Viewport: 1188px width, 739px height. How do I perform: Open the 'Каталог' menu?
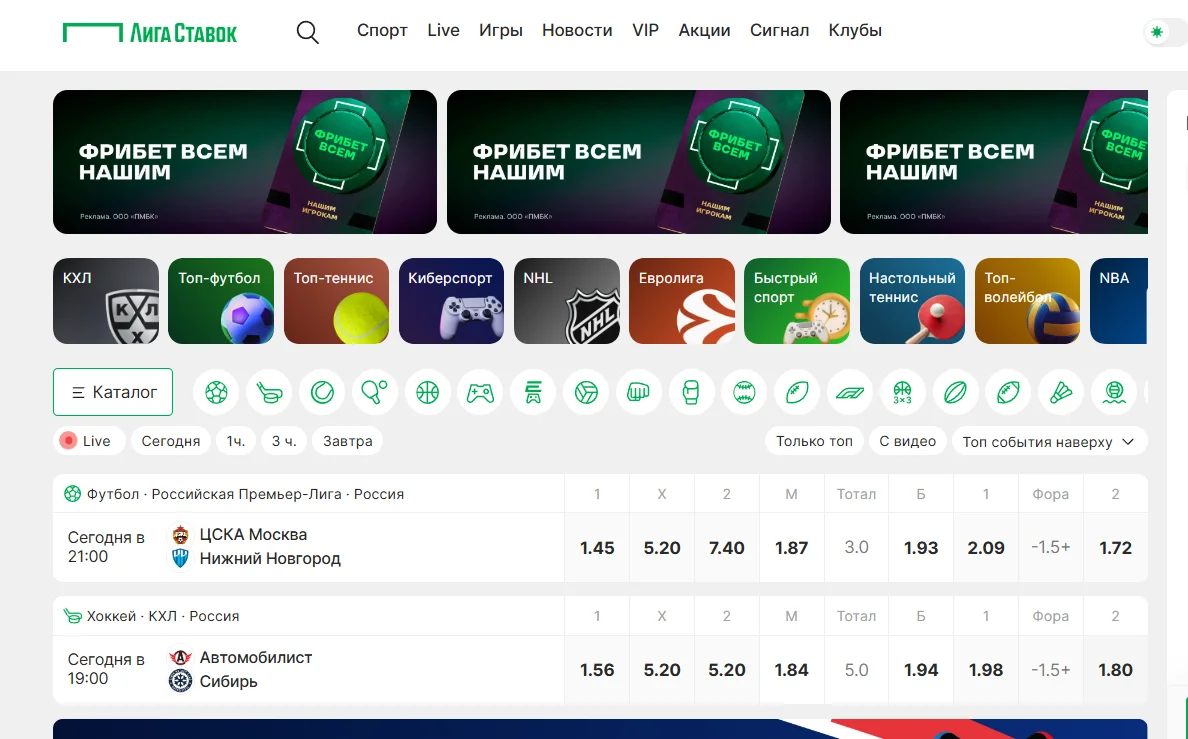pos(113,392)
